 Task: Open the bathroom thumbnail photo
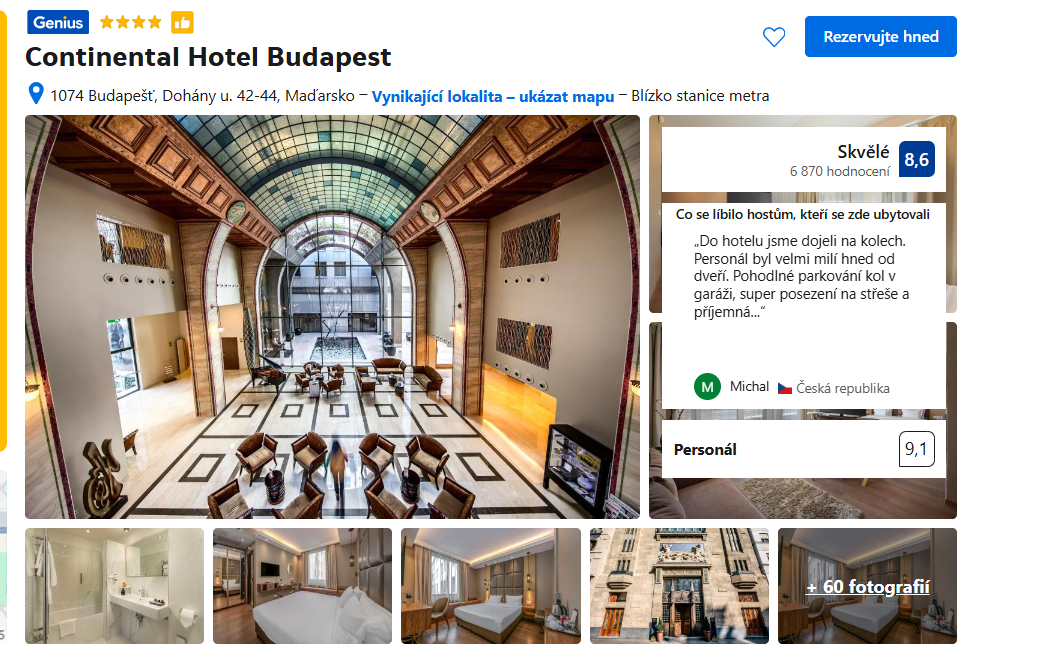(x=115, y=586)
